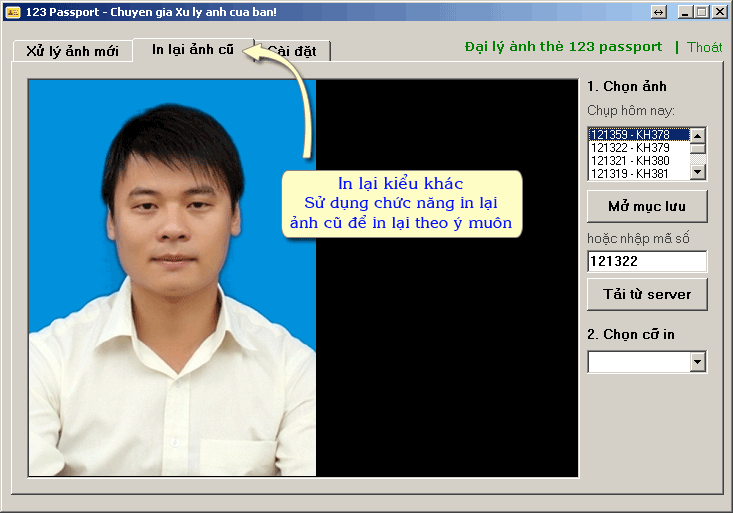Click the double-arrow resize icon in title bar
733x513 pixels.
tap(658, 12)
